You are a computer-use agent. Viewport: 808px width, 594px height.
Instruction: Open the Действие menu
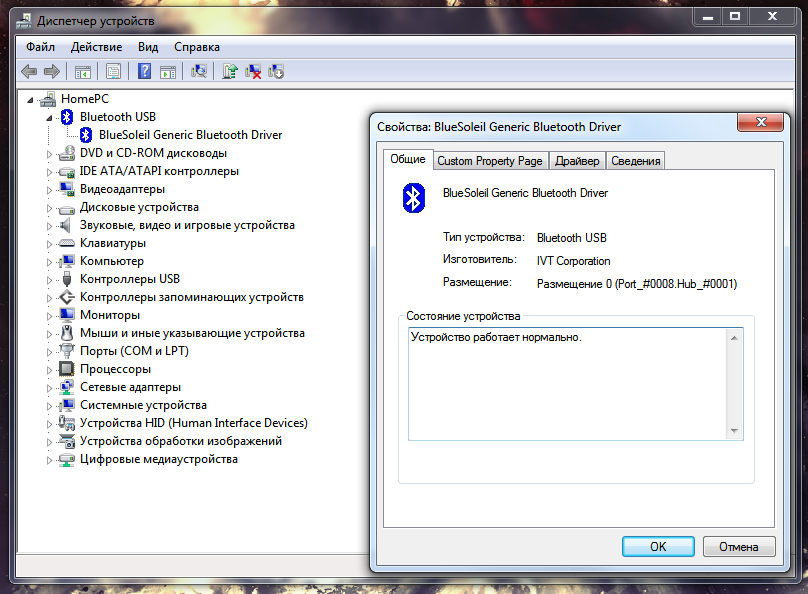[96, 47]
